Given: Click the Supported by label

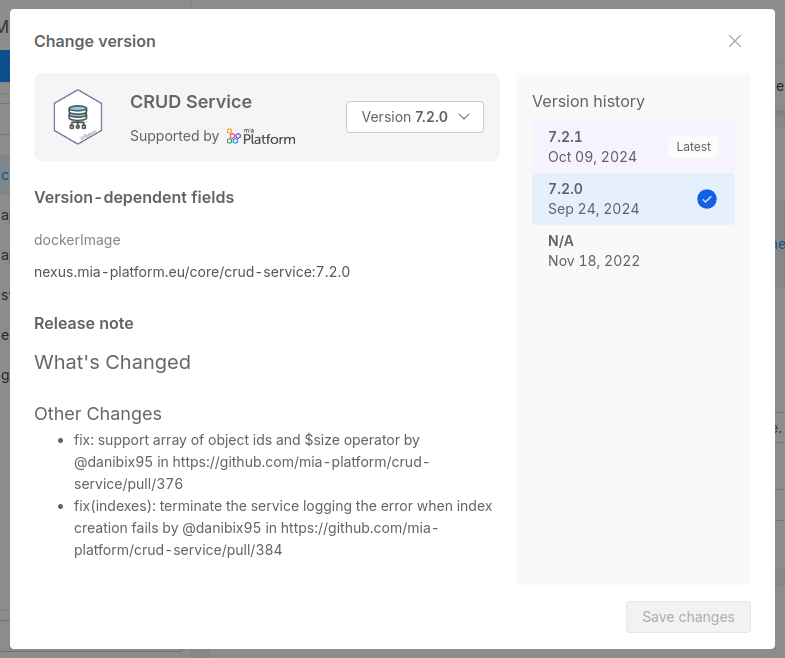Looking at the screenshot, I should tap(174, 136).
